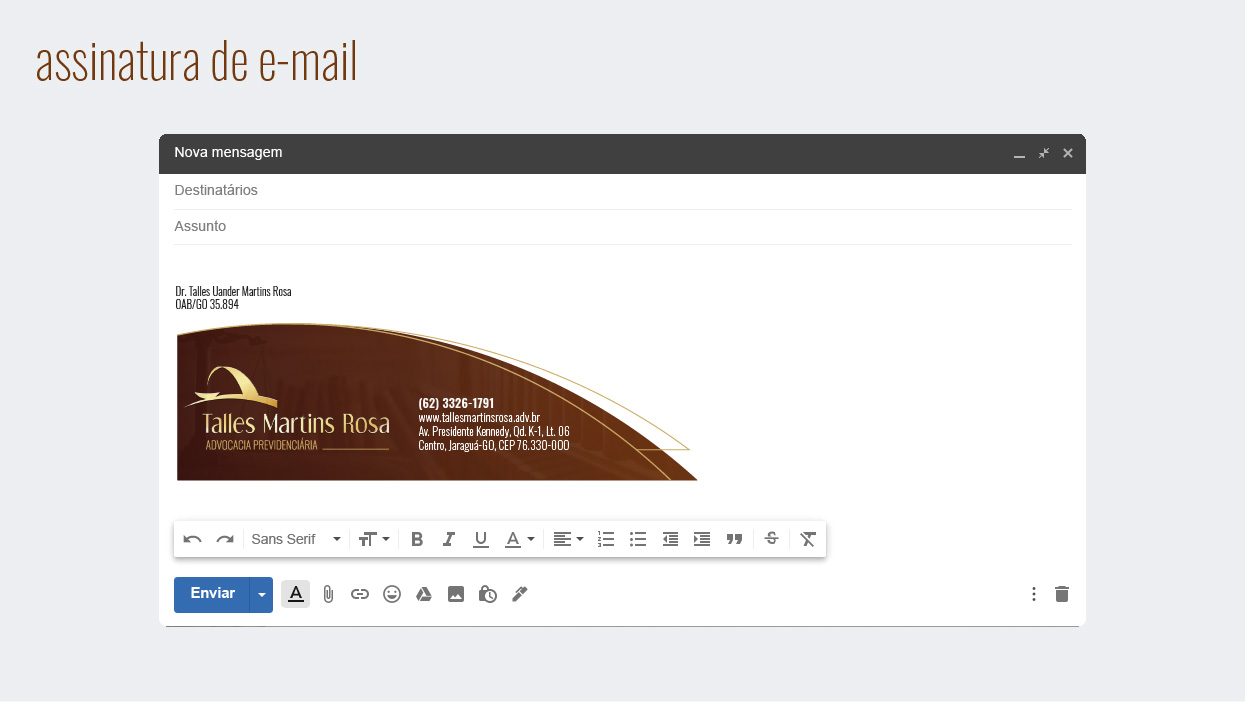Discard the draft with the trash icon
1245x702 pixels.
(1062, 594)
